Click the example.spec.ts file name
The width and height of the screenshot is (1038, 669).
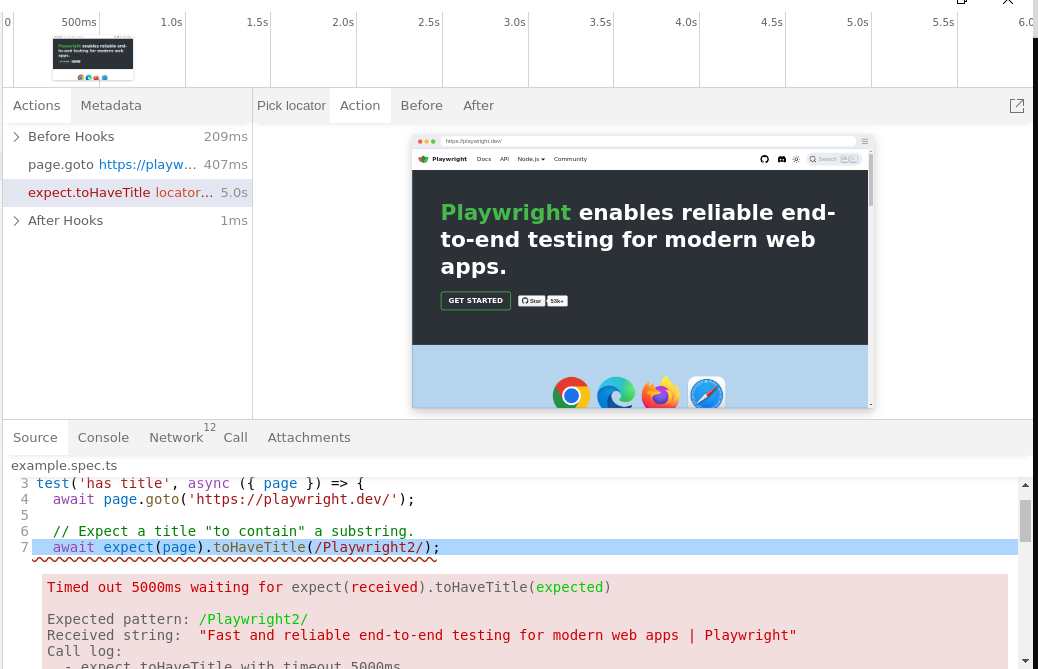(64, 466)
